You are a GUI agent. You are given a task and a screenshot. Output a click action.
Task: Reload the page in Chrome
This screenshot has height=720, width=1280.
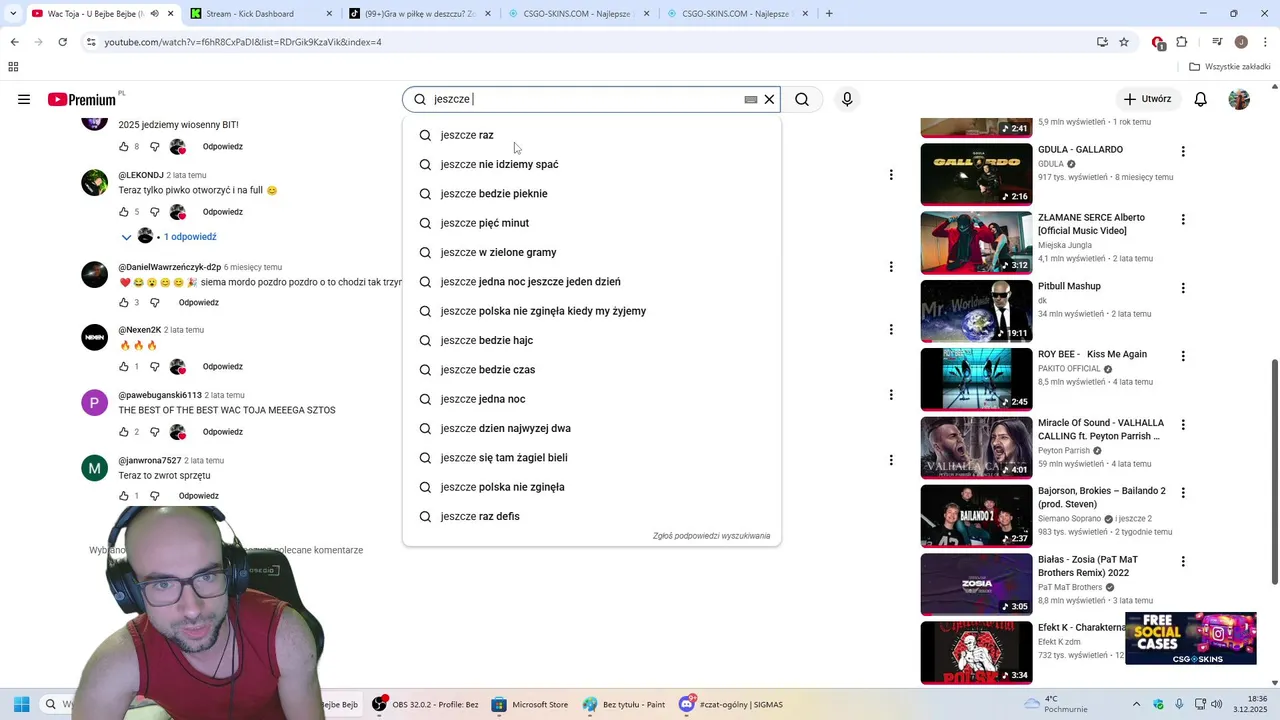63,42
